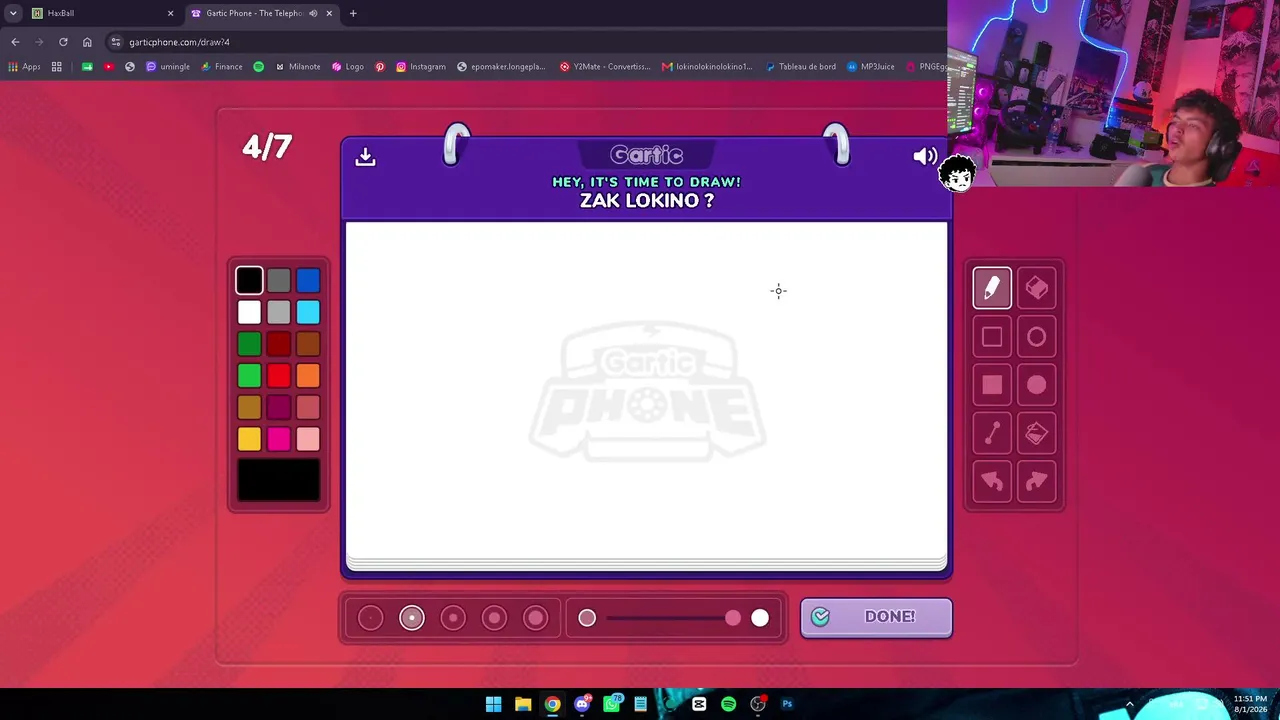
Task: Close the HaxBall tab
Action: tap(170, 13)
